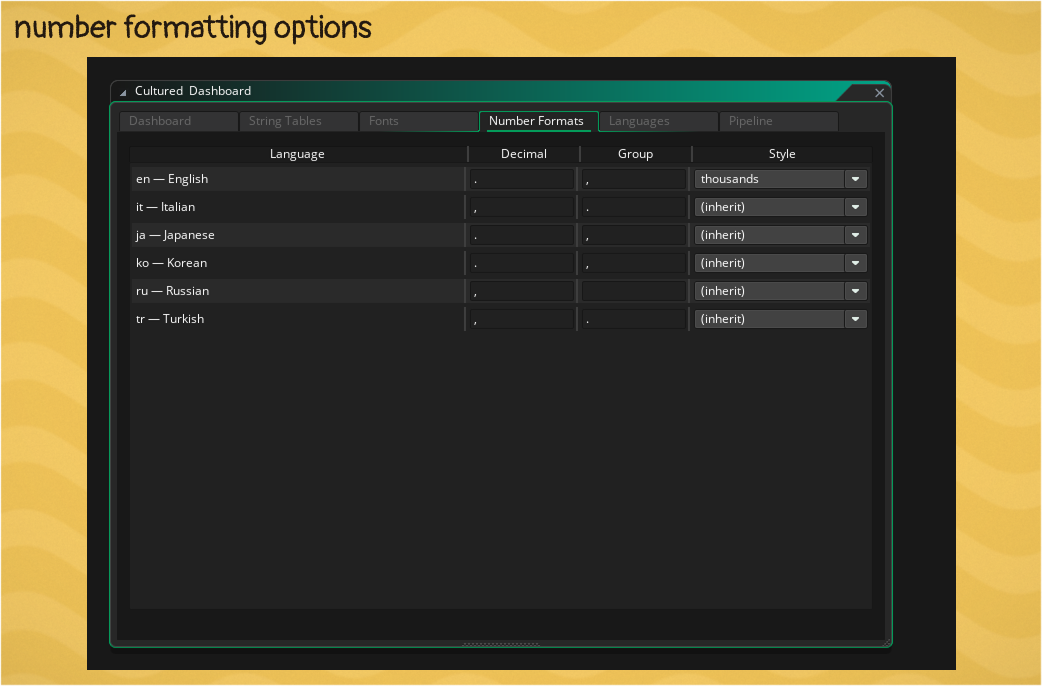Select the 'ko — Korean' row label
Image resolution: width=1042 pixels, height=686 pixels.
point(171,263)
